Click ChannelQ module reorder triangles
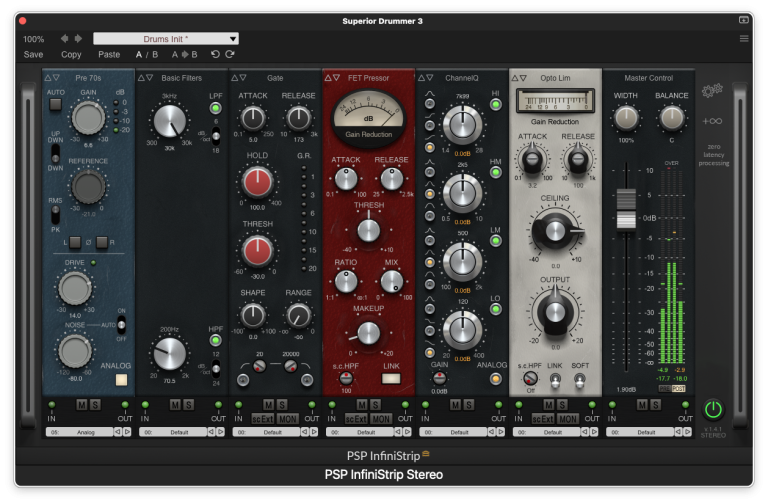Viewport: 768px width, 504px height. click(426, 78)
